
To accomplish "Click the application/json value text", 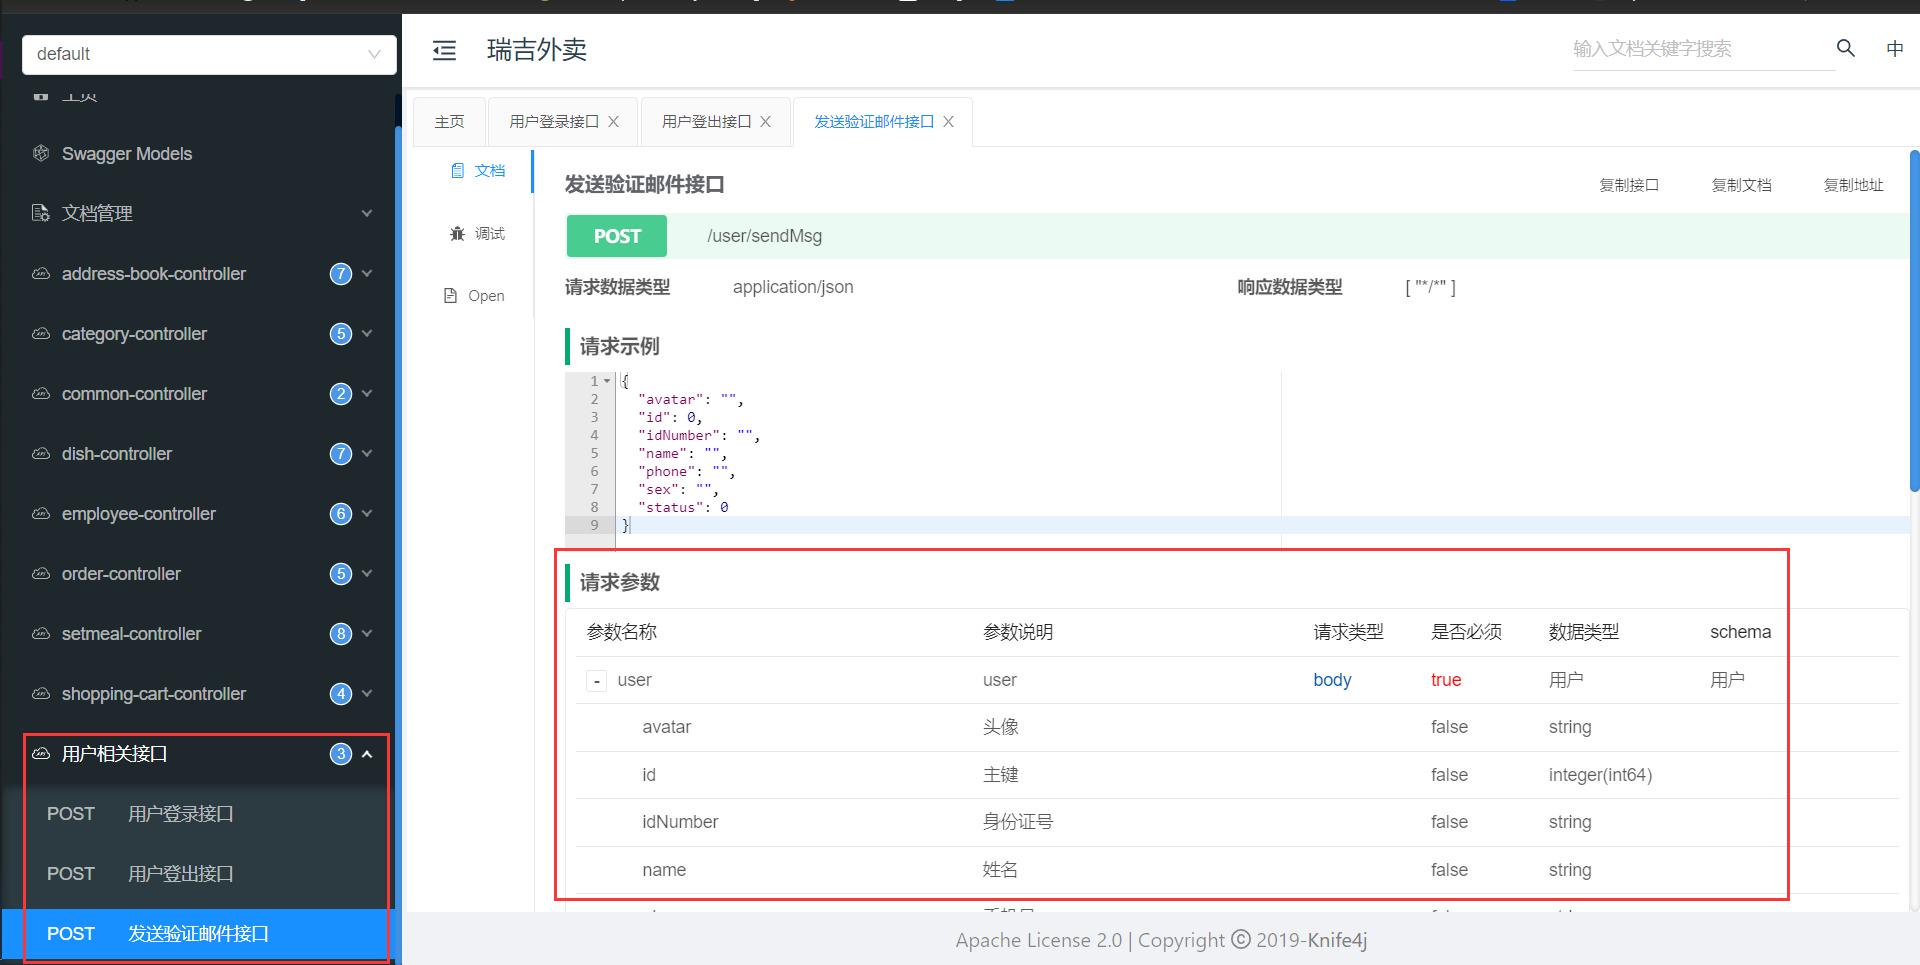I will (793, 287).
